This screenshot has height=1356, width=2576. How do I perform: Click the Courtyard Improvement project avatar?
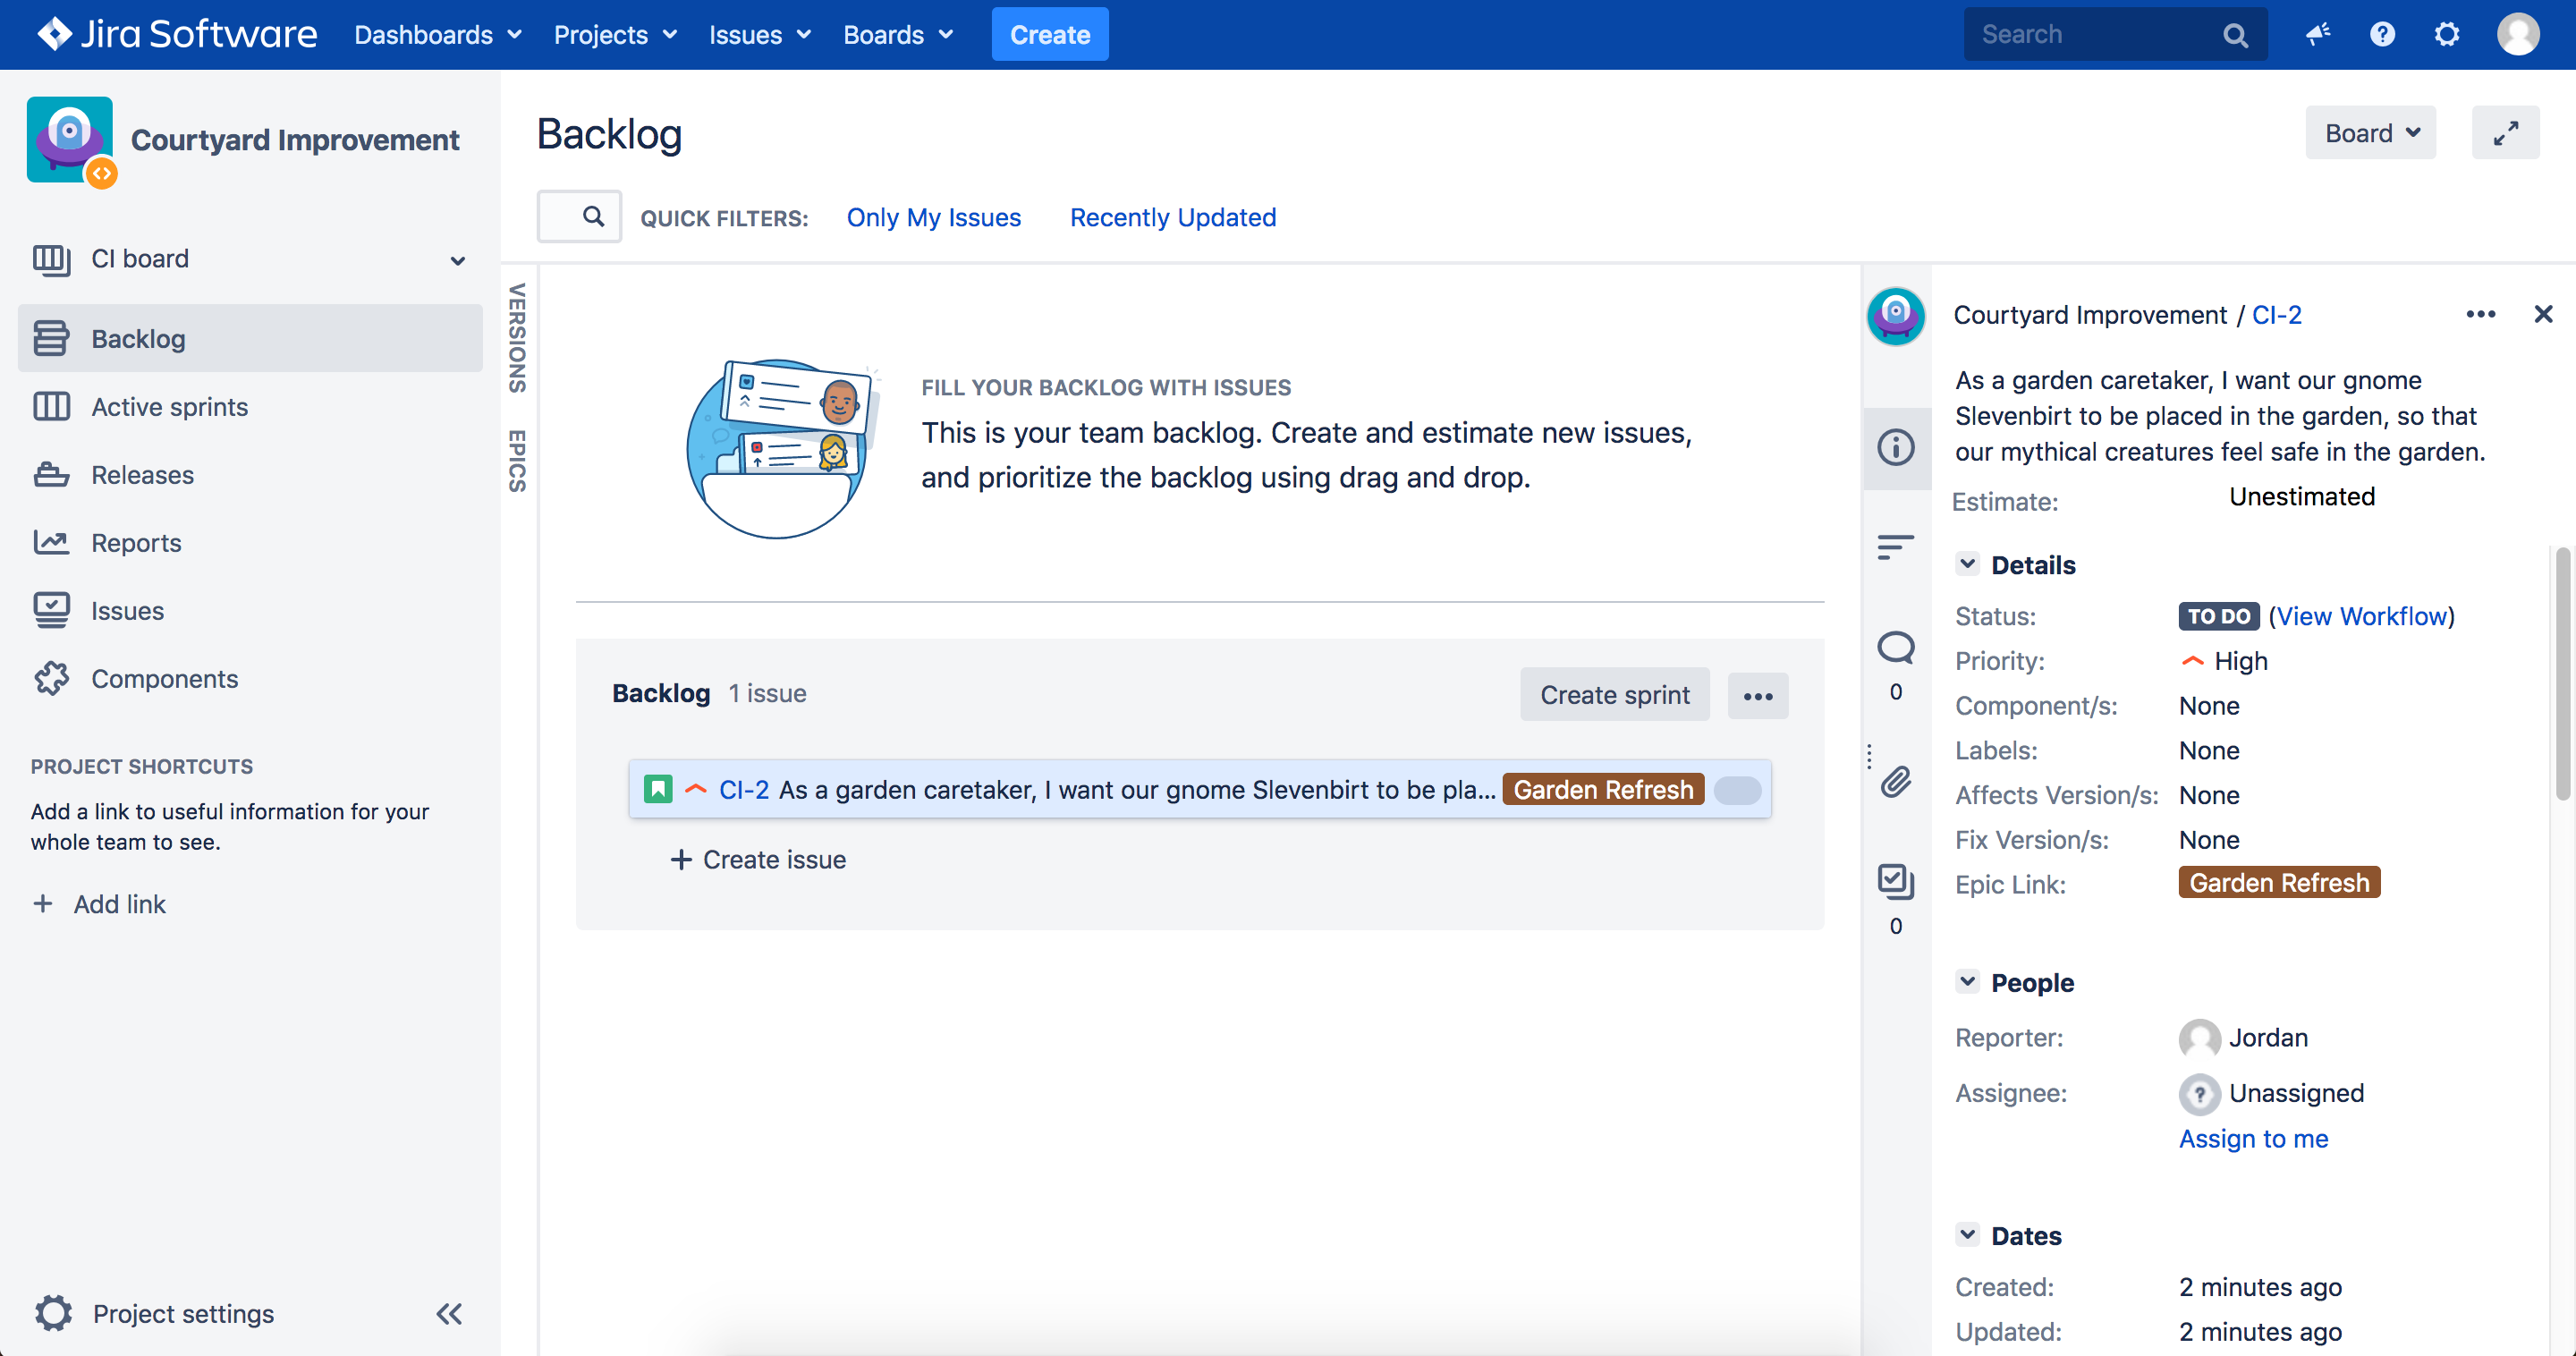coord(71,140)
